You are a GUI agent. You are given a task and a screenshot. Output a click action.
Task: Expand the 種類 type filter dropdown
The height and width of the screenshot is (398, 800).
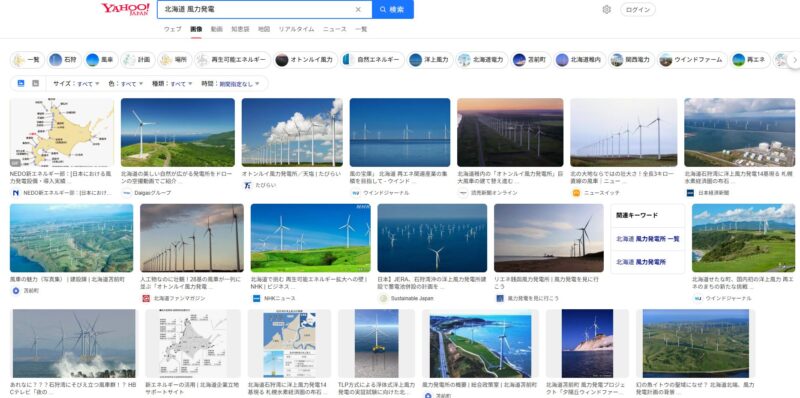[172, 84]
